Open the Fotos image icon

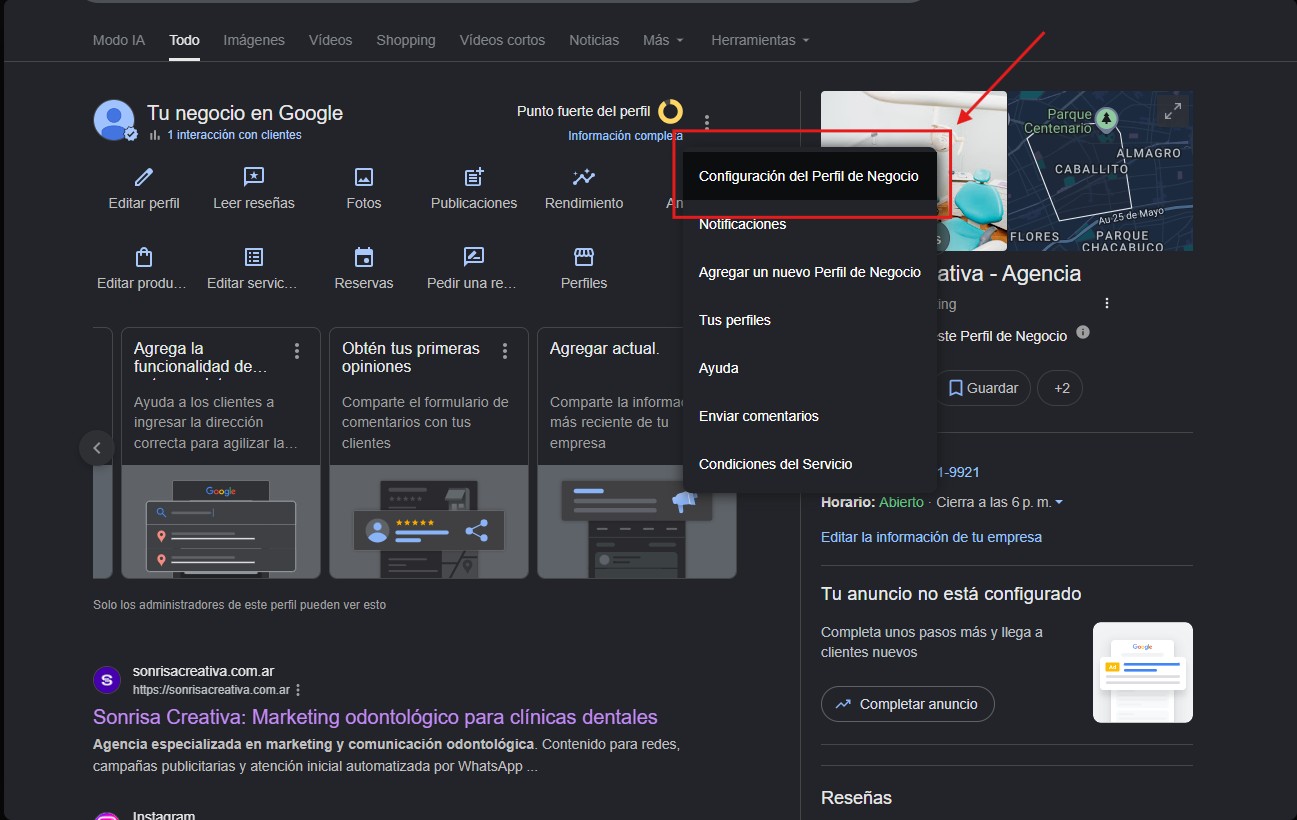(x=364, y=177)
